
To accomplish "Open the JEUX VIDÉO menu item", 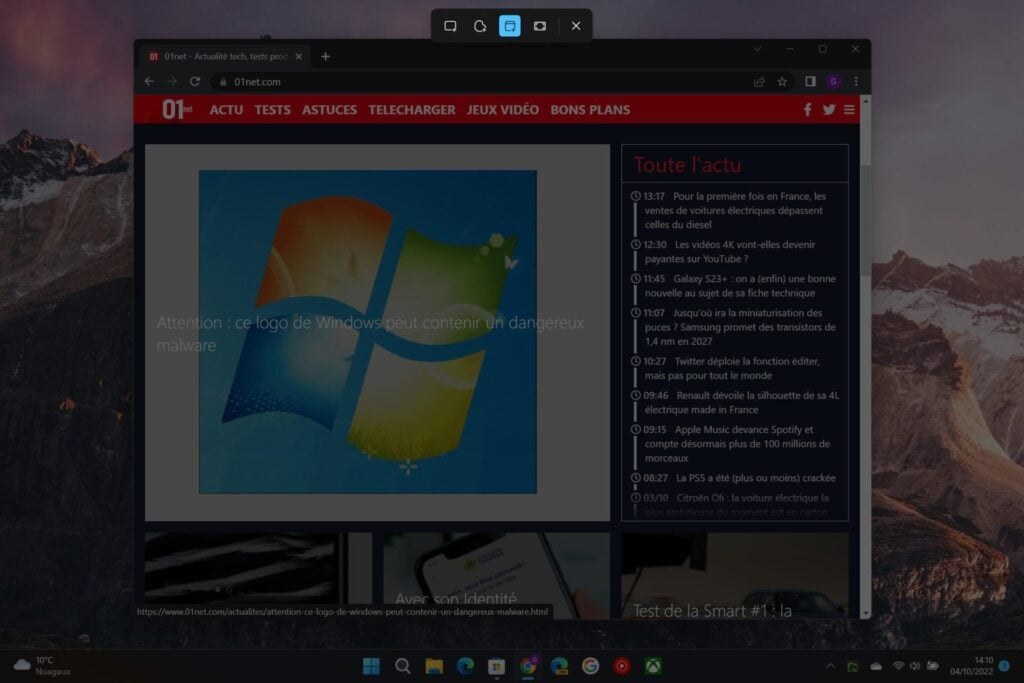I will (x=502, y=110).
